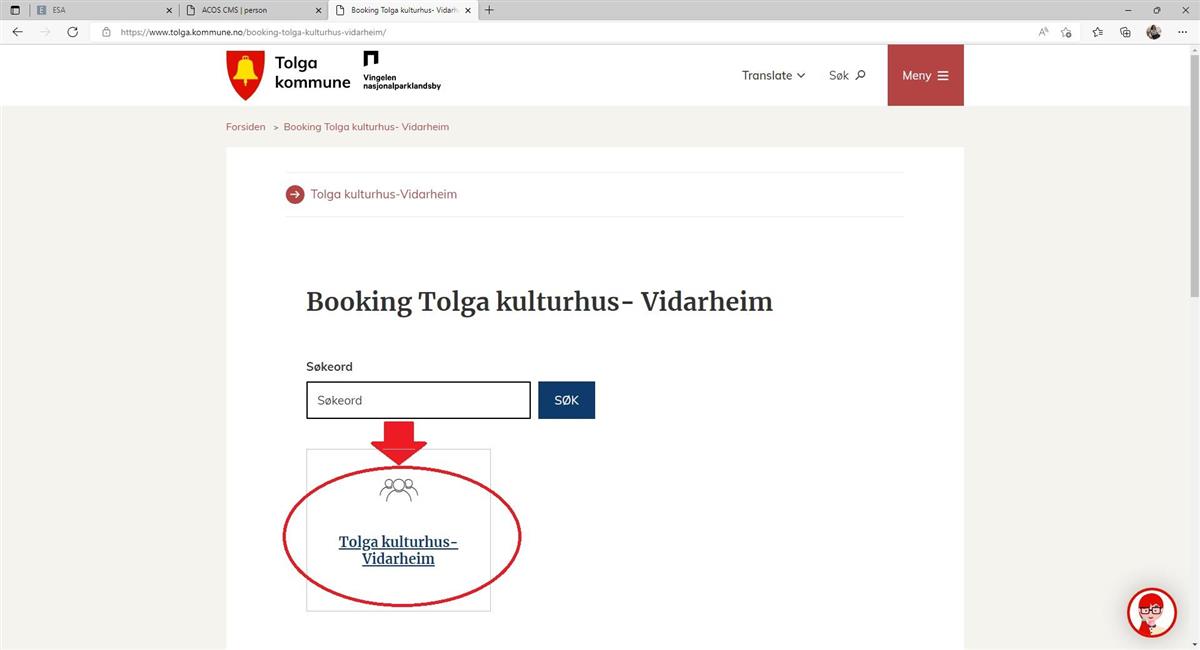Screen dimensions: 1200x650
Task: Focus the Søkeord input field
Action: (x=418, y=400)
